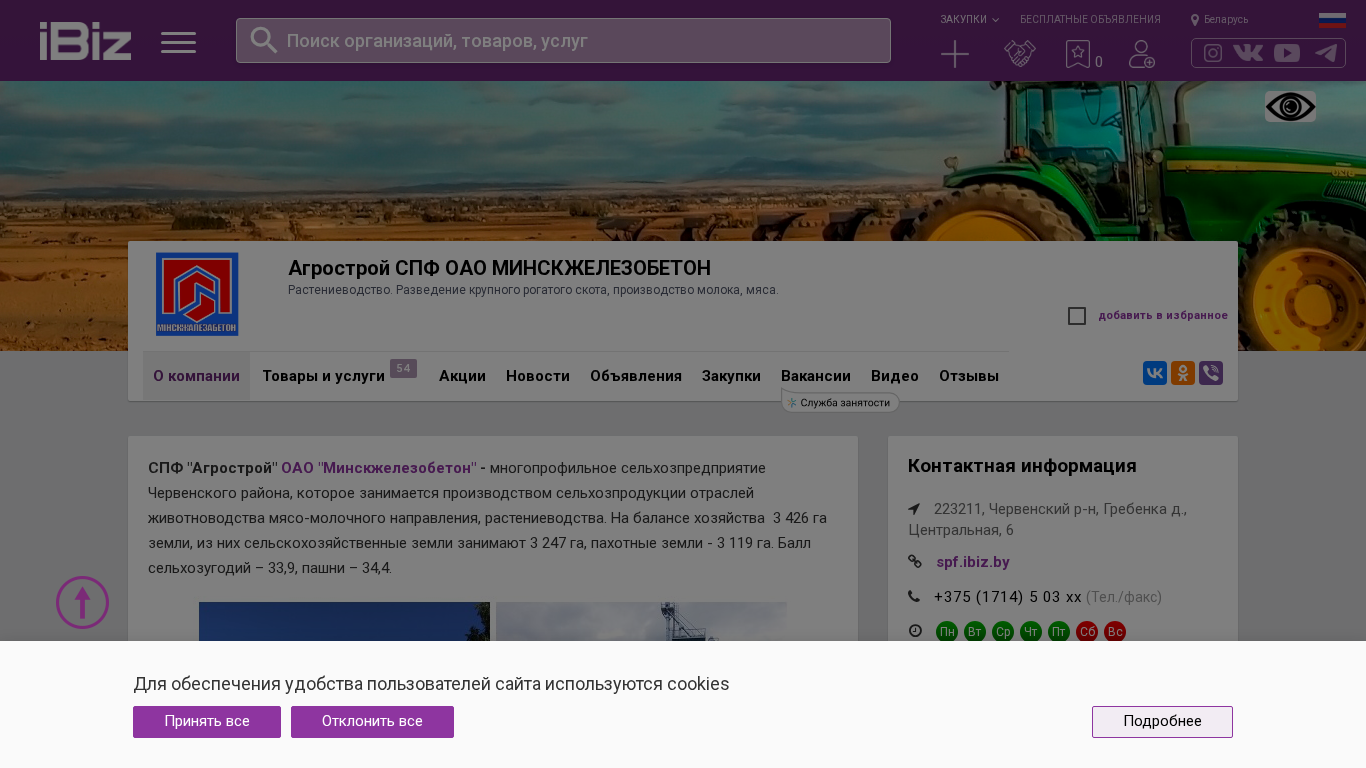Click the Беларусь region selector
1366x768 pixels.
(1226, 20)
